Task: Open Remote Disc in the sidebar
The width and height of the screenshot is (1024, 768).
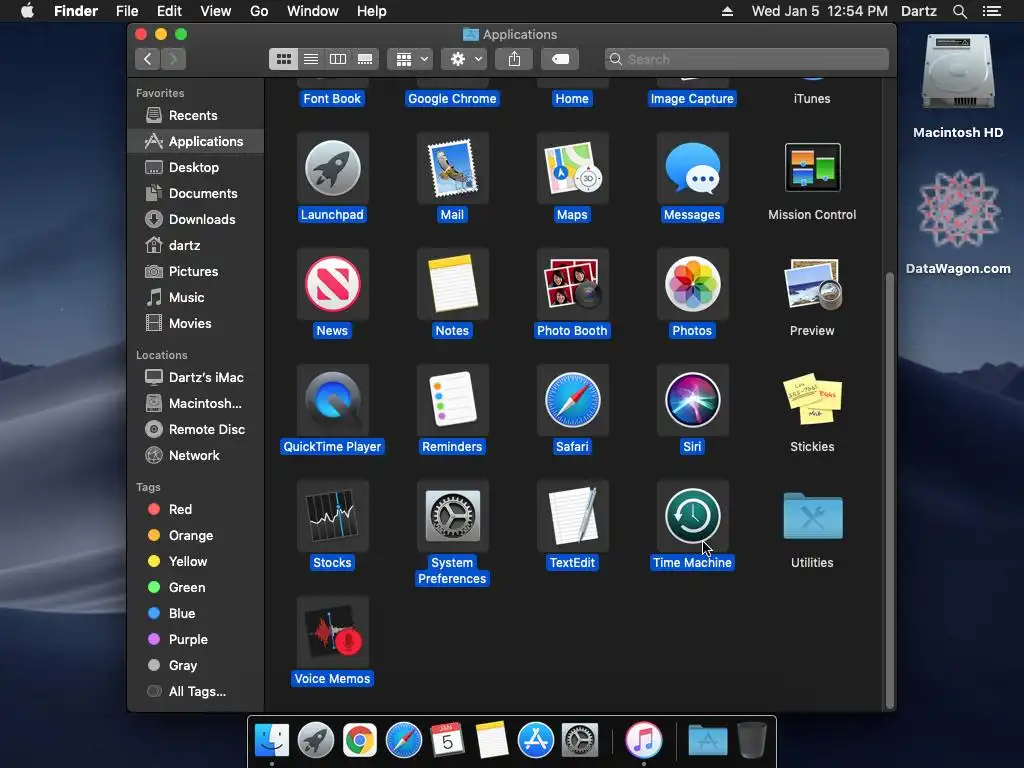Action: pos(195,429)
